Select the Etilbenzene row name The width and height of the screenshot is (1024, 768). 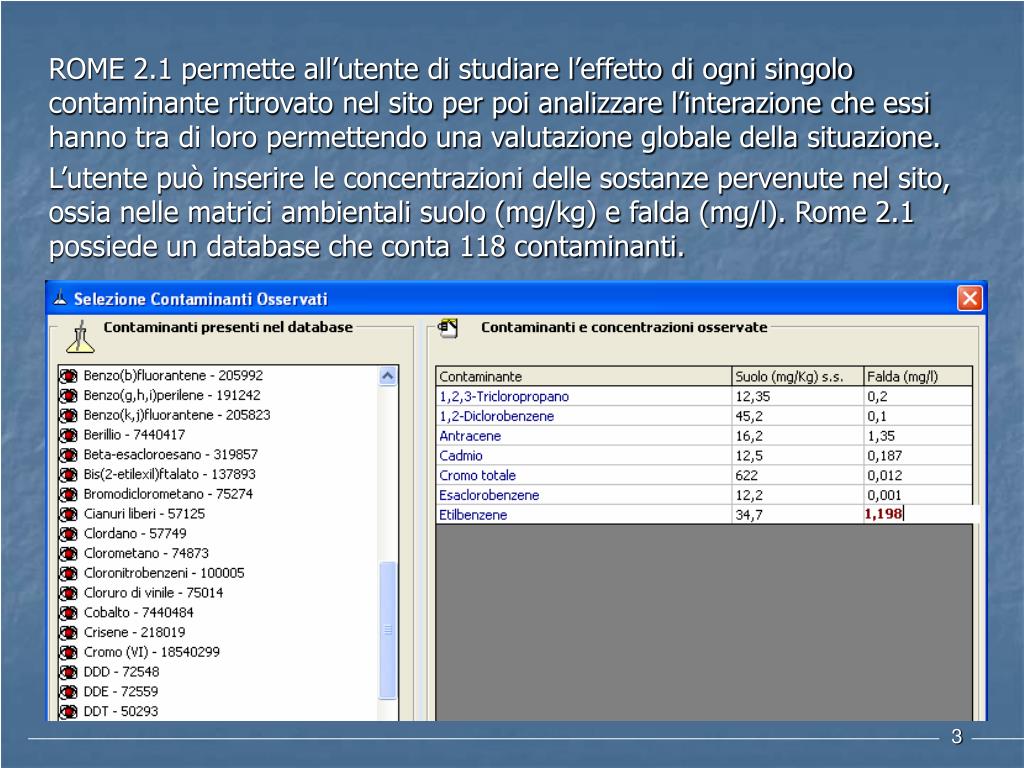[x=473, y=515]
